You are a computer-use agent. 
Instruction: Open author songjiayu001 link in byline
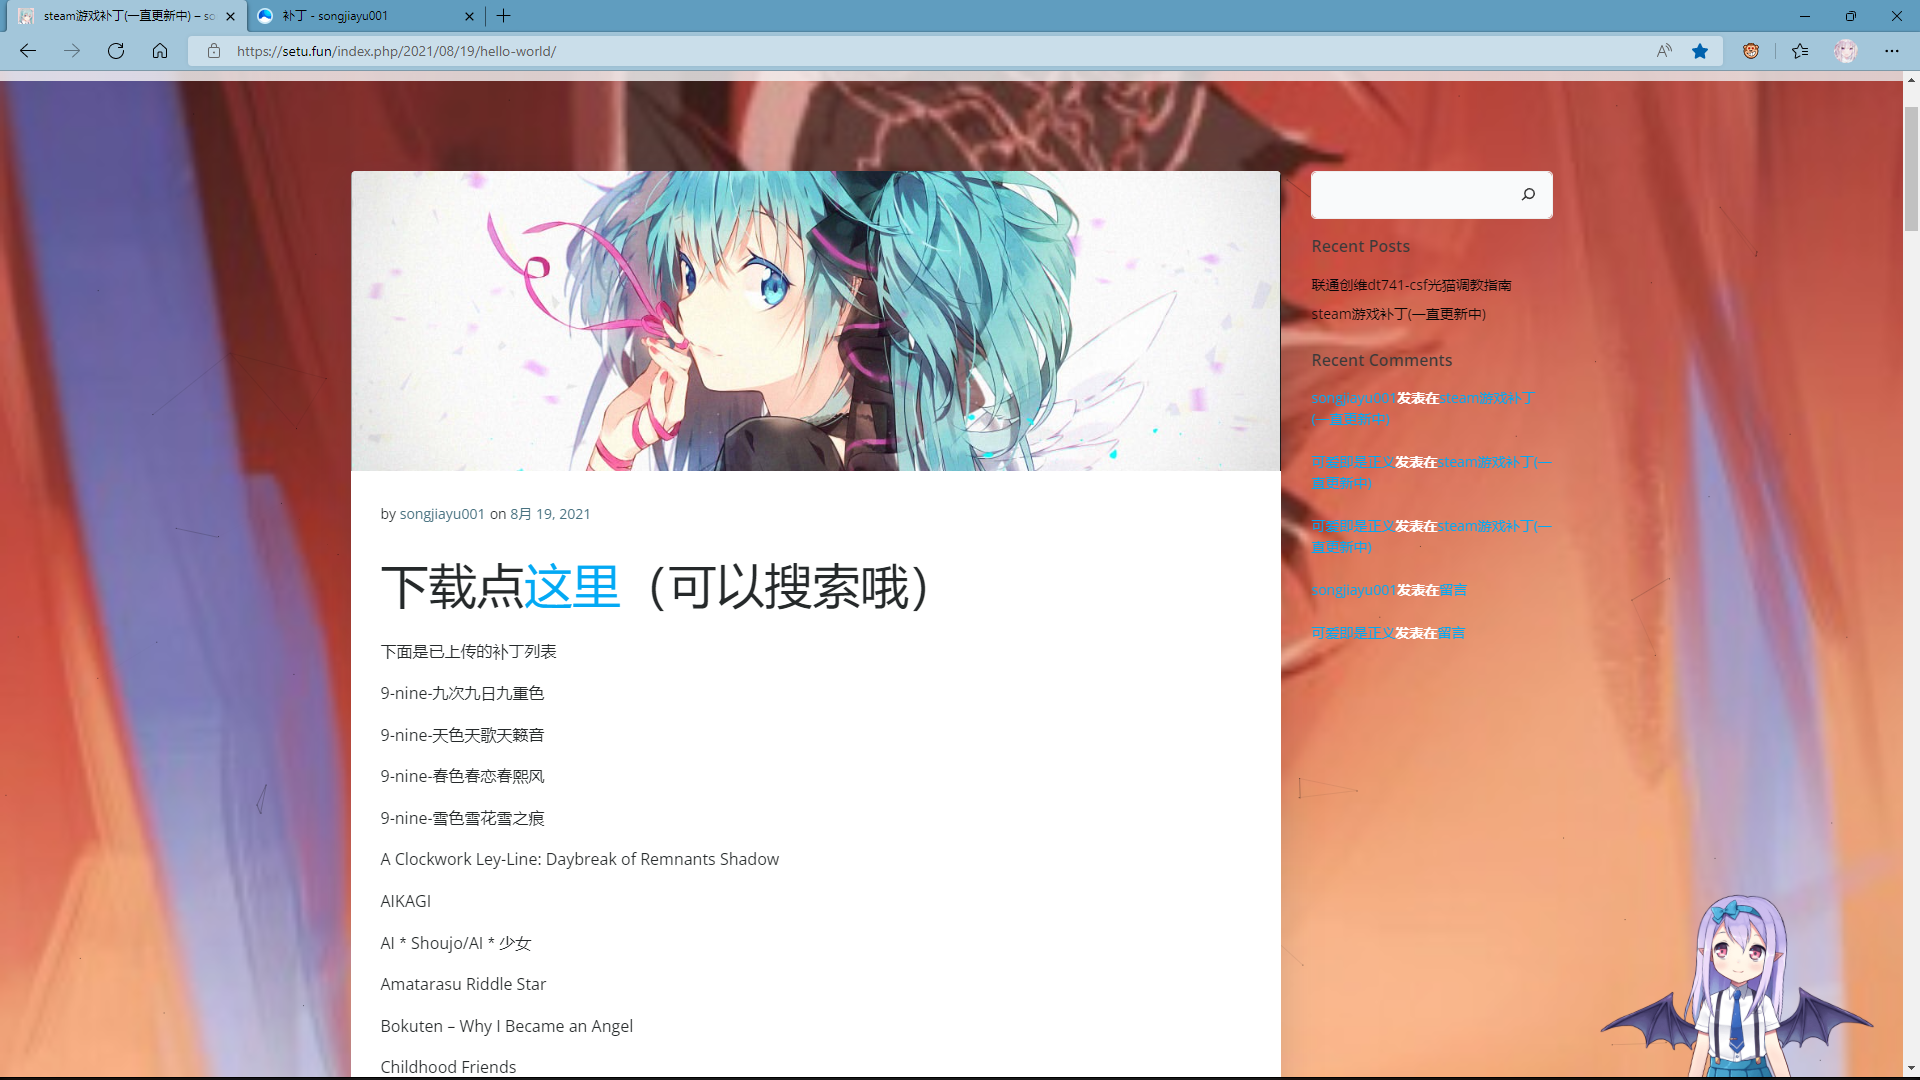[442, 514]
